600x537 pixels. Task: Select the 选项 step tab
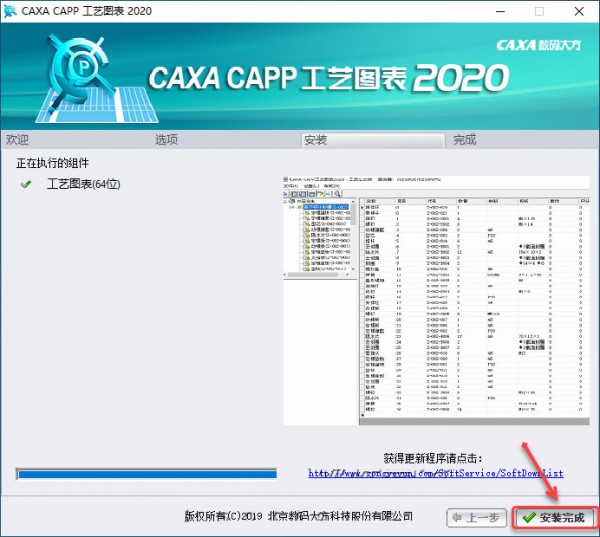(x=167, y=140)
